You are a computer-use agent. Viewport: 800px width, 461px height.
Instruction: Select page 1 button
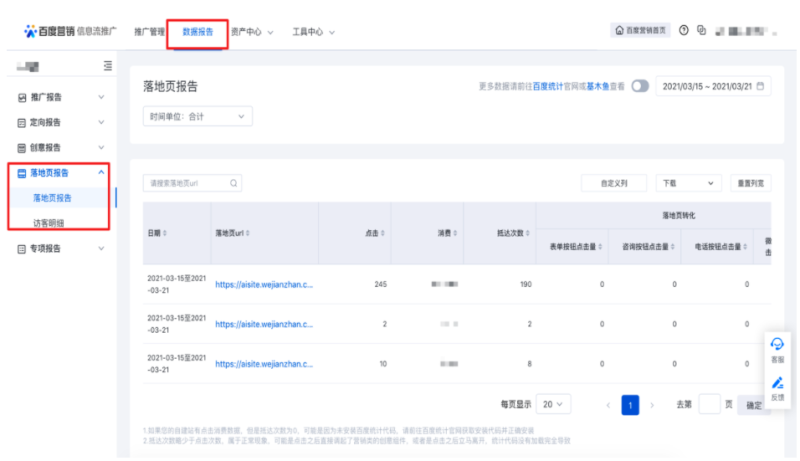pos(630,405)
